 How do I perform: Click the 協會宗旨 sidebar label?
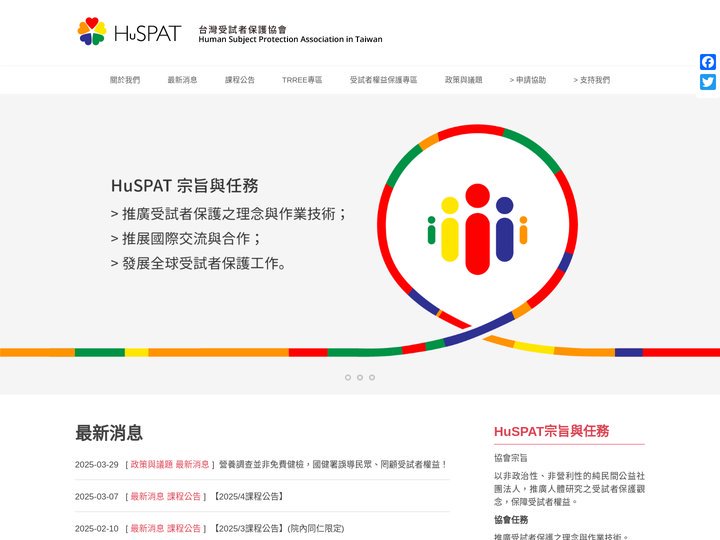[x=511, y=458]
